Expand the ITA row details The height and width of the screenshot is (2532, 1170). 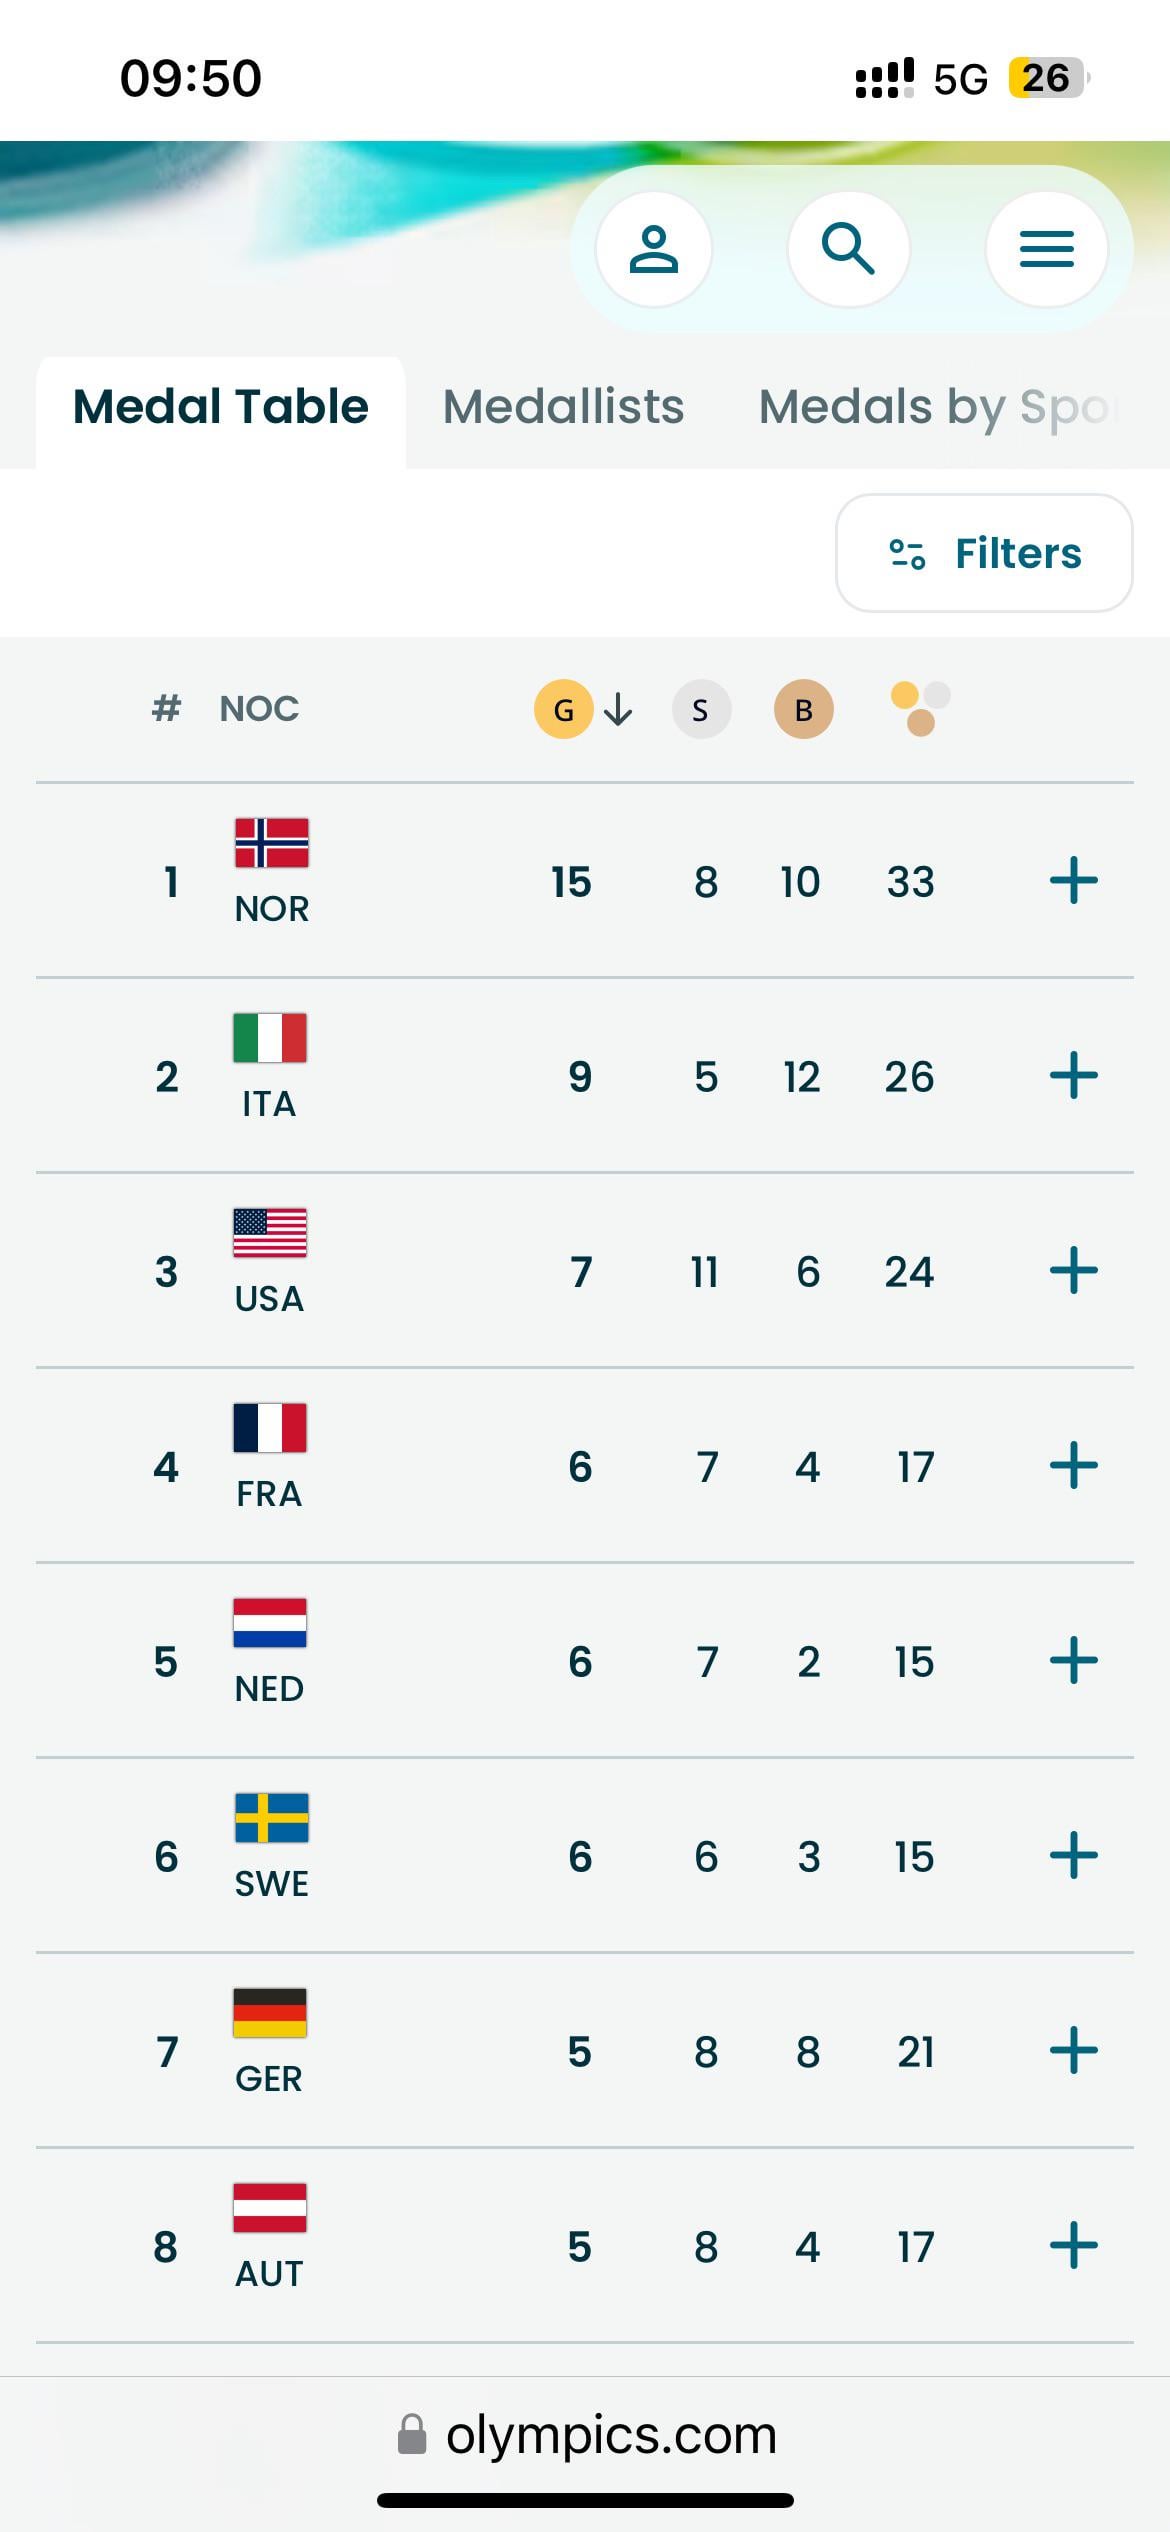1073,1076
